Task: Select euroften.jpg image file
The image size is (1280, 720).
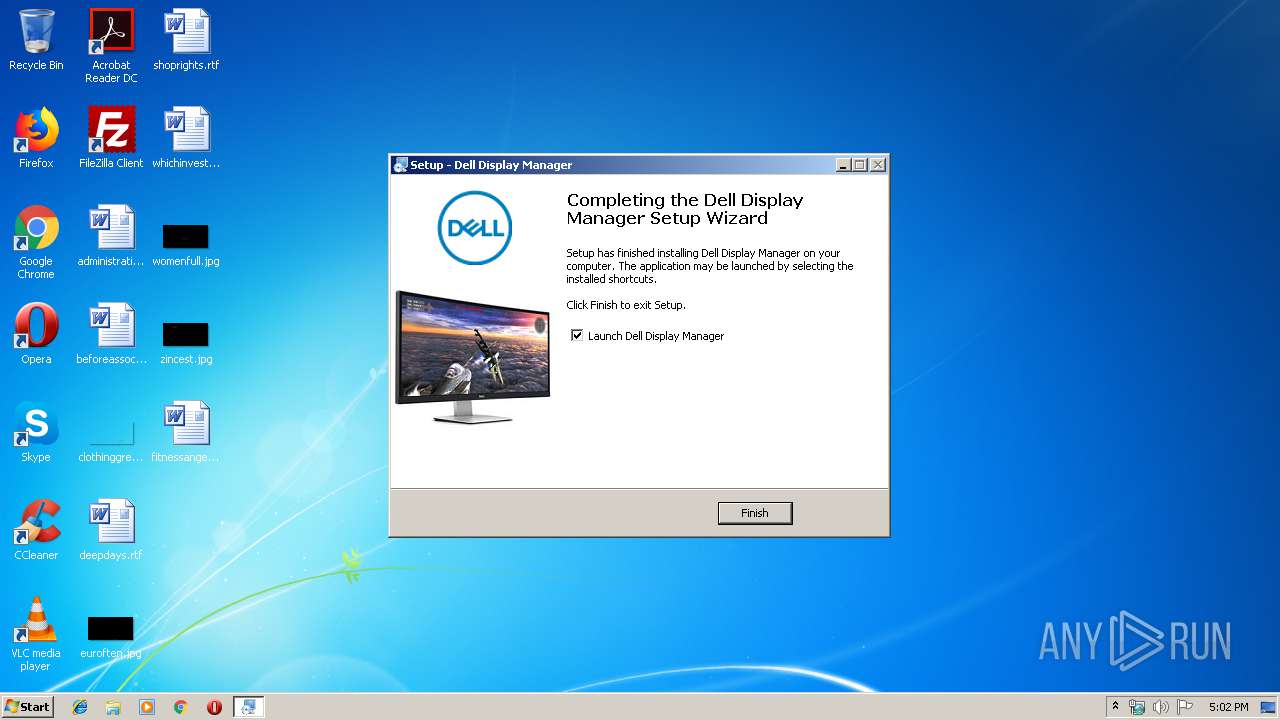Action: [111, 637]
